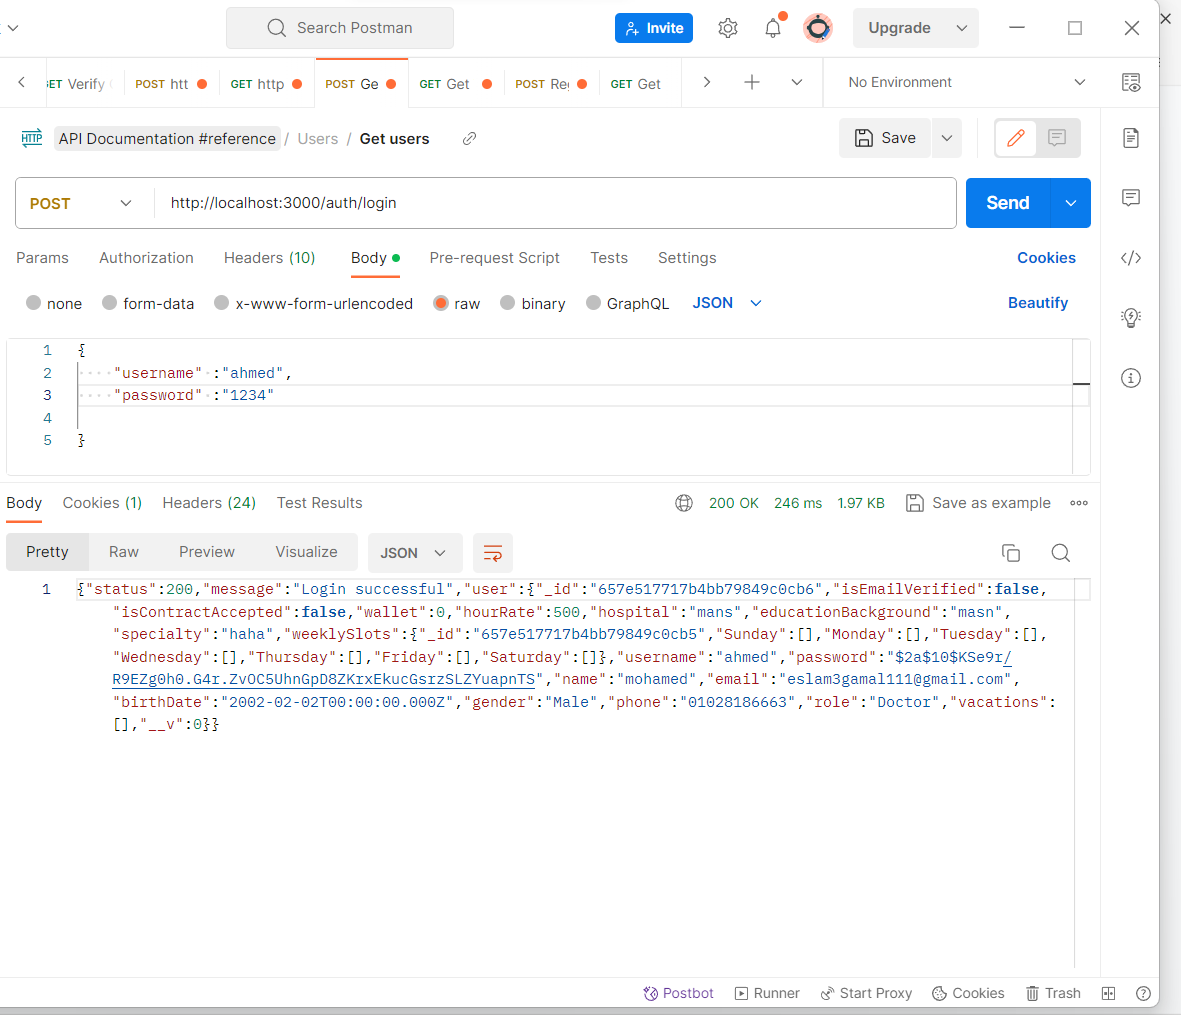Copy the request link icon
1181x1015 pixels.
tap(469, 139)
